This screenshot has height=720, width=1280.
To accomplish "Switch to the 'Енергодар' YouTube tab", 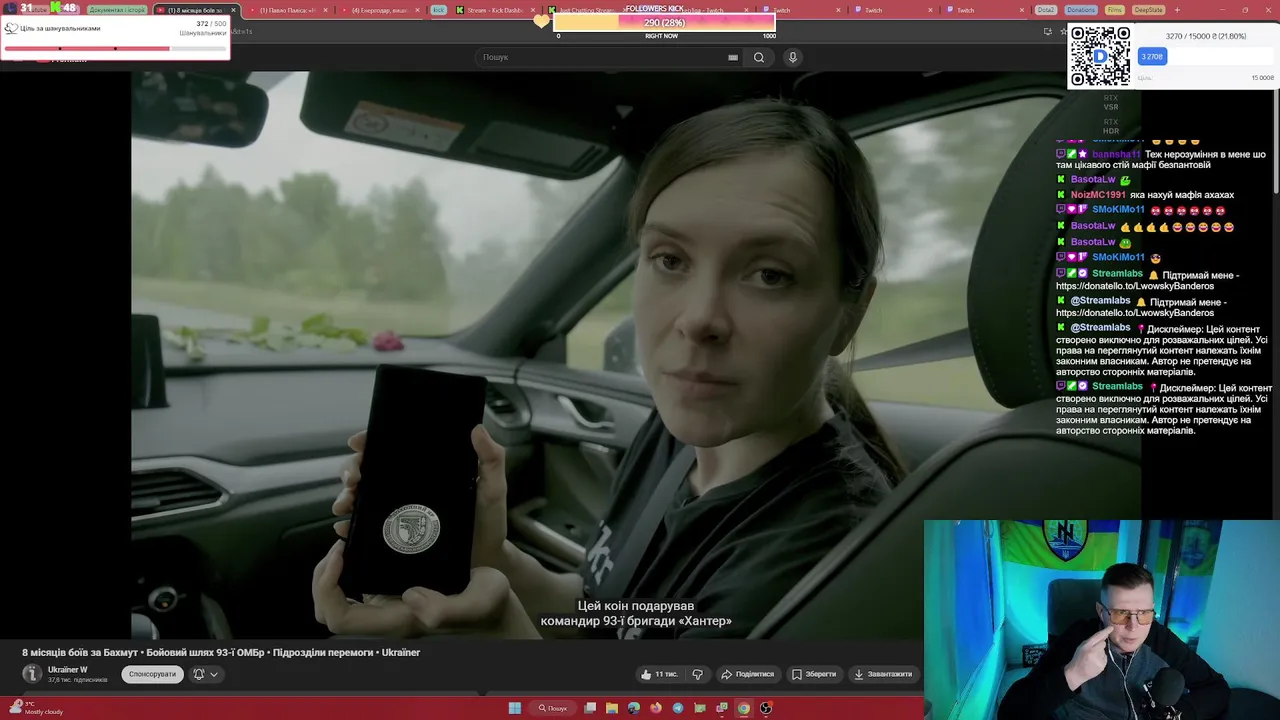I will 378,10.
